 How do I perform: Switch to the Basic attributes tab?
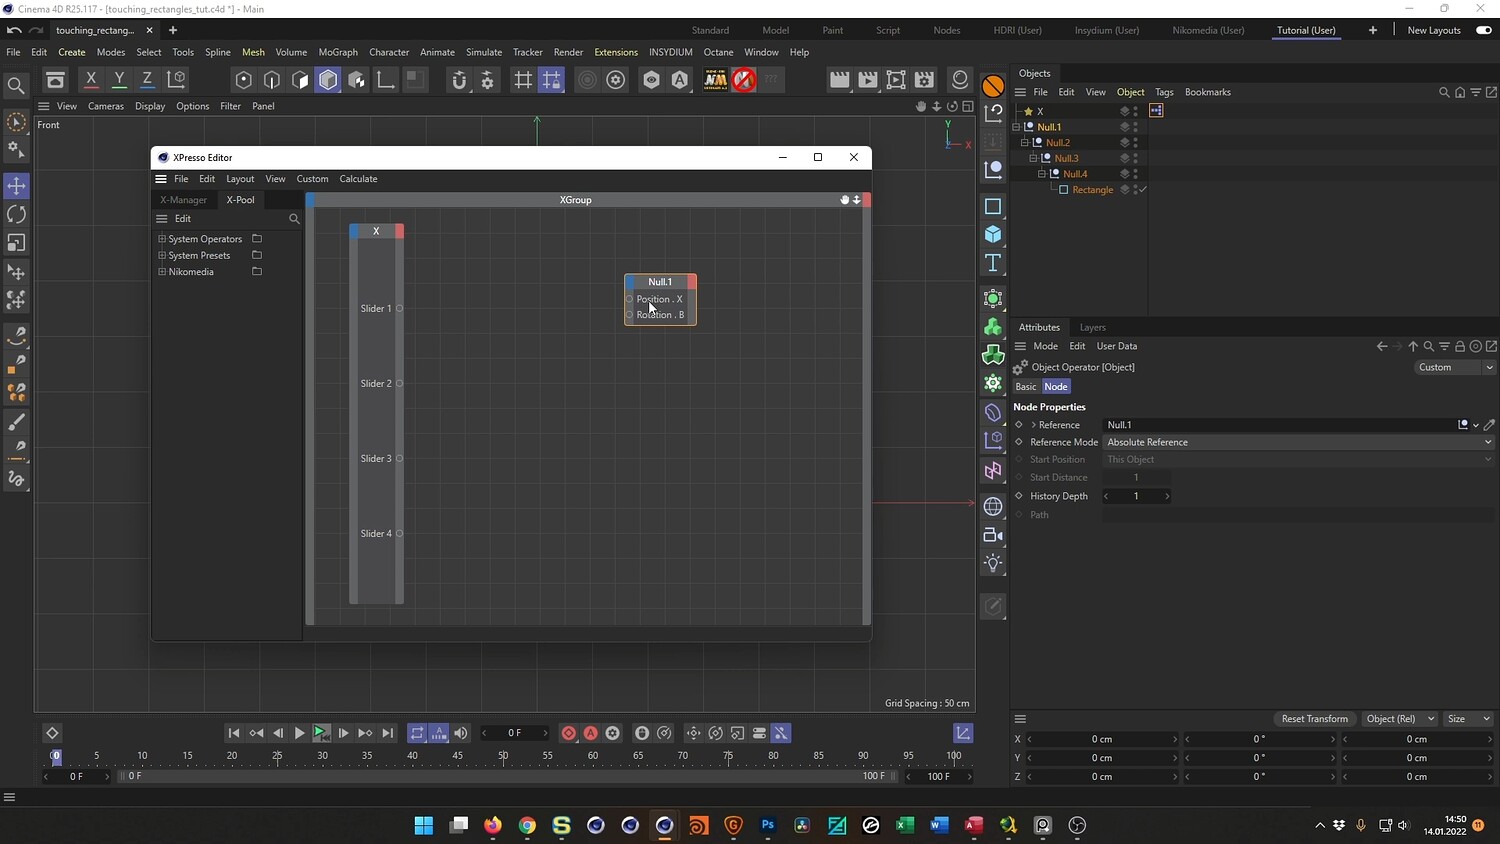pyautogui.click(x=1026, y=387)
